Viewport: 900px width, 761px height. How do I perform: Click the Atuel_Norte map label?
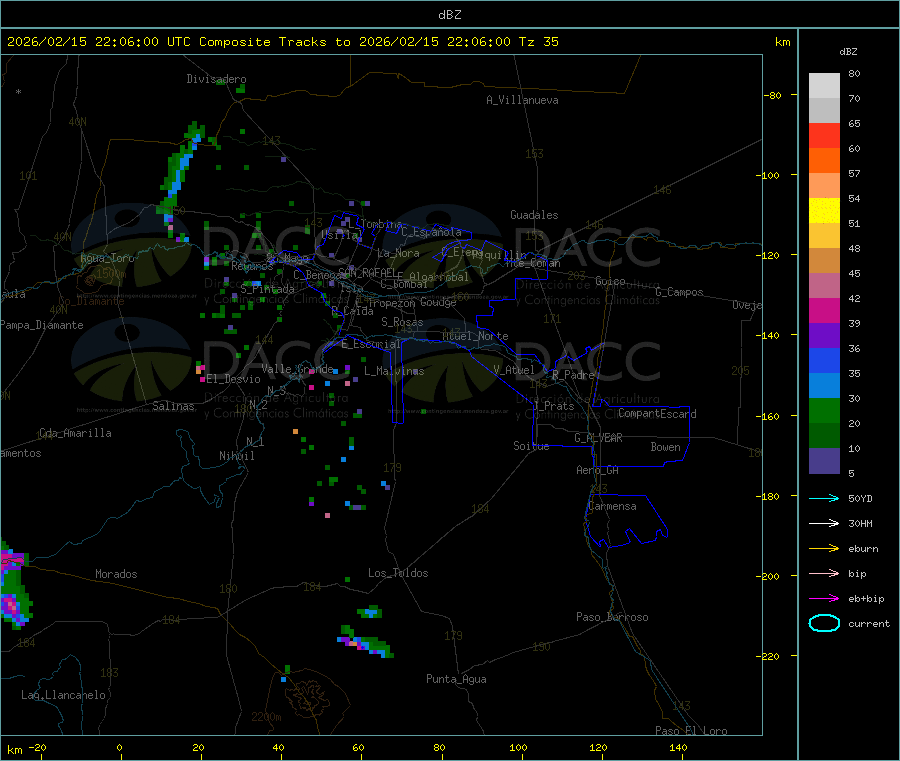[x=475, y=336]
